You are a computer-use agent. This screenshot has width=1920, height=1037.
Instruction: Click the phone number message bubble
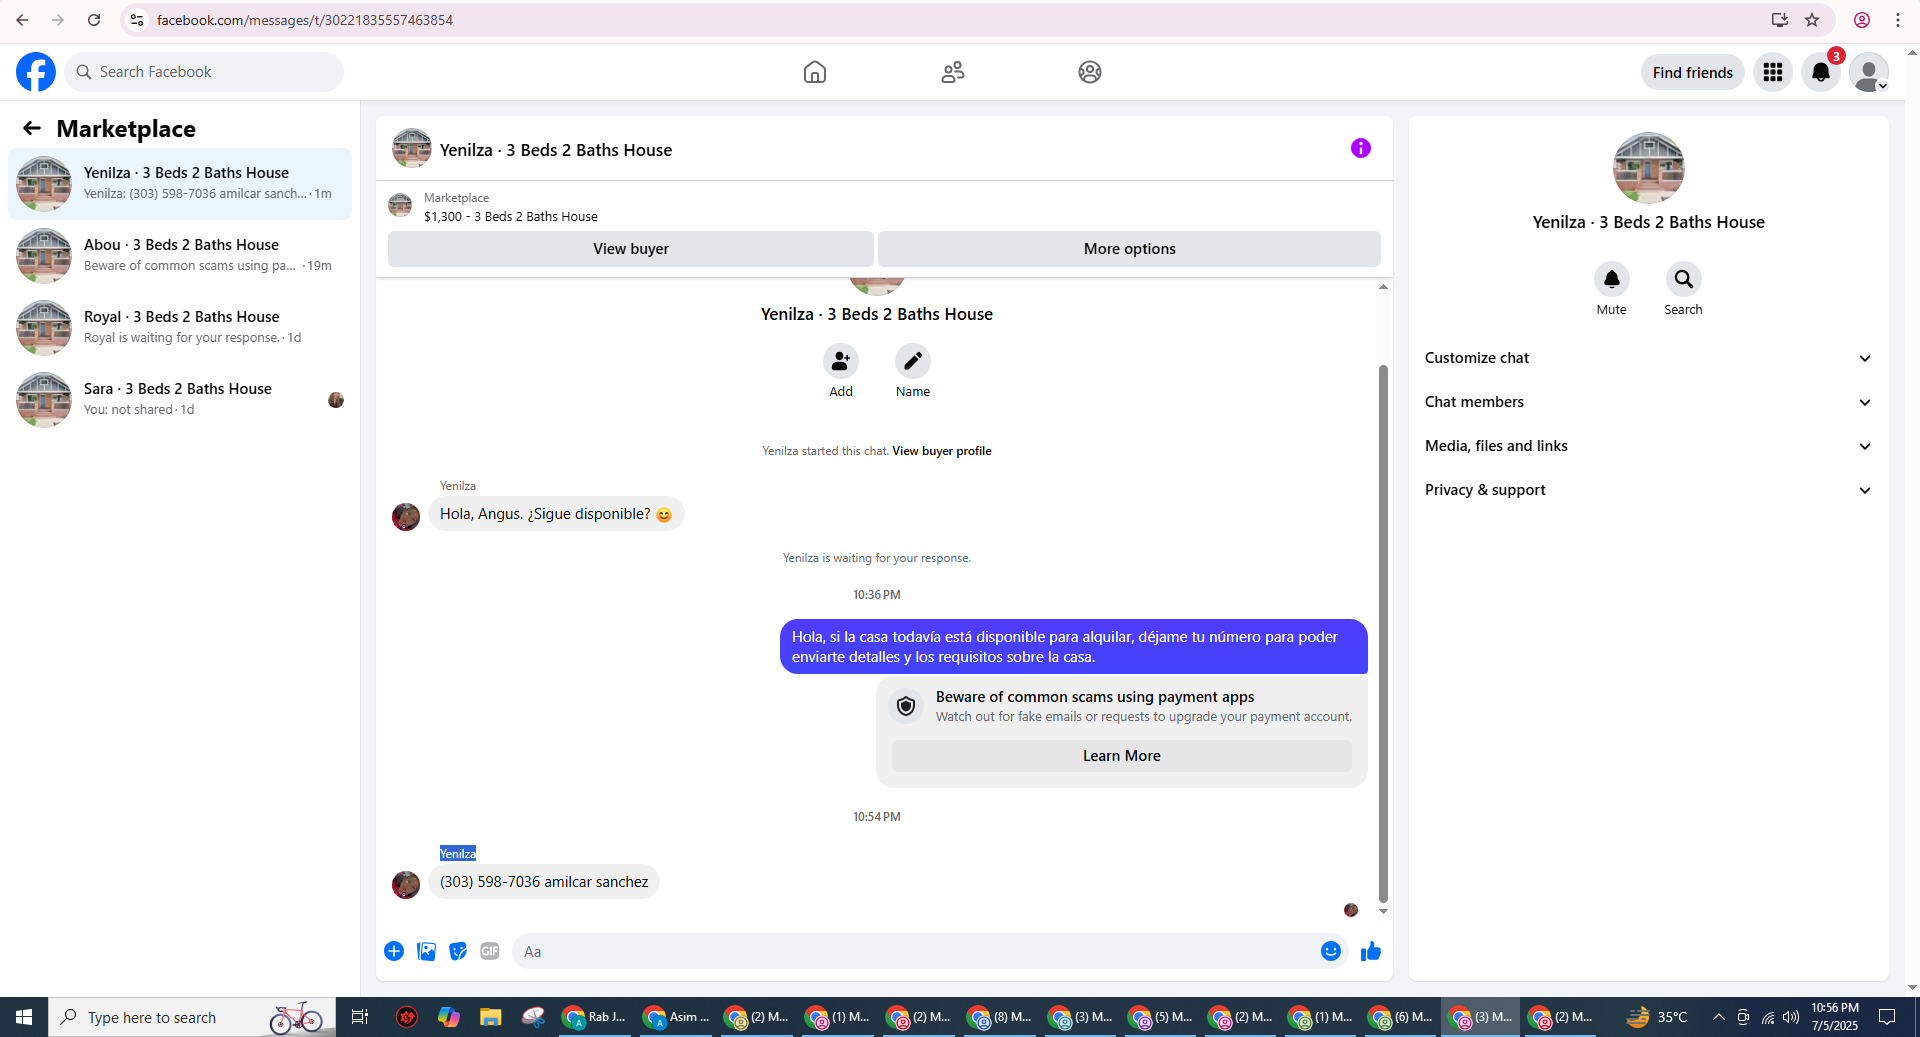point(544,882)
